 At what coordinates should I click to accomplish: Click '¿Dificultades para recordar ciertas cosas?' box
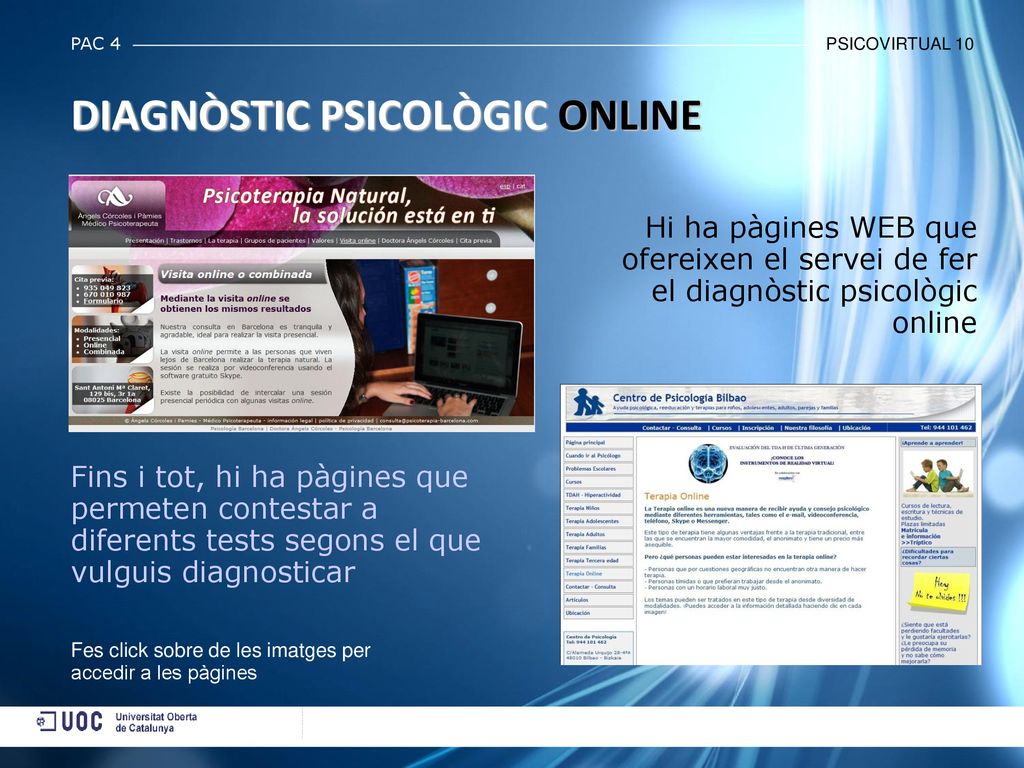[938, 556]
